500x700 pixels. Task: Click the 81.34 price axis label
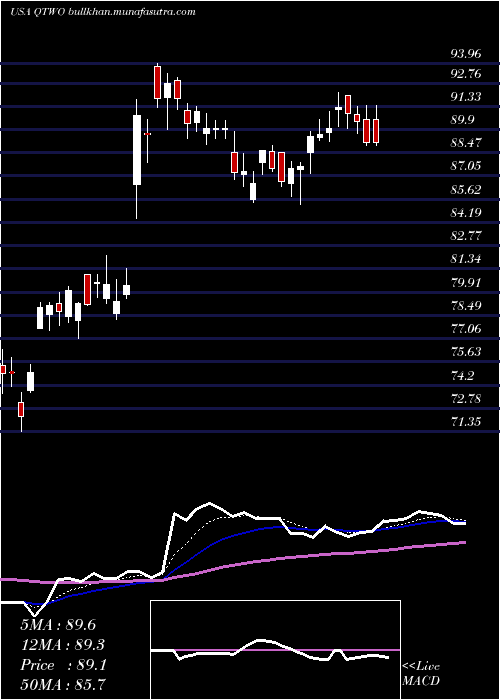(x=466, y=259)
